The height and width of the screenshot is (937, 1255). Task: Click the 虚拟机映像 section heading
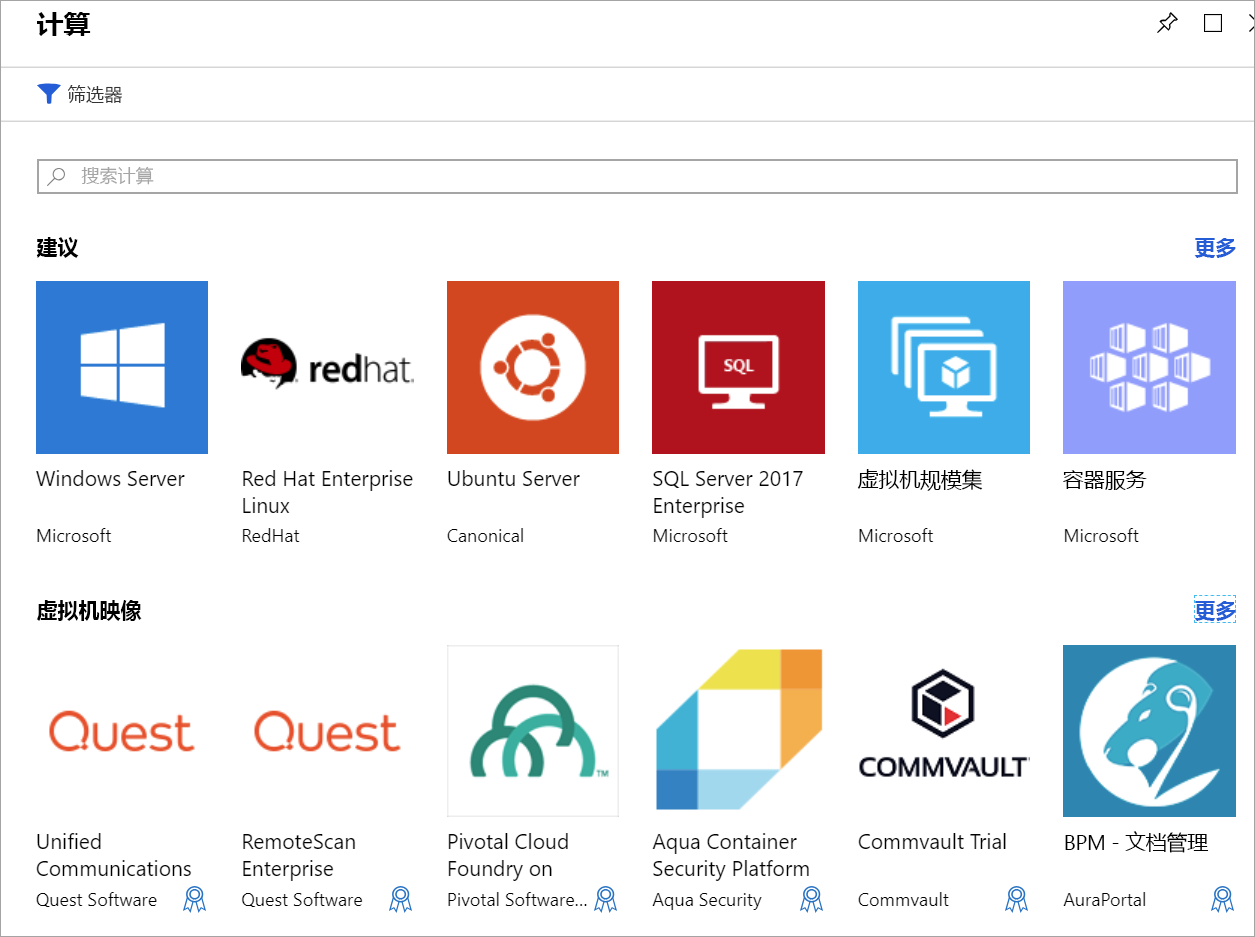[x=89, y=610]
